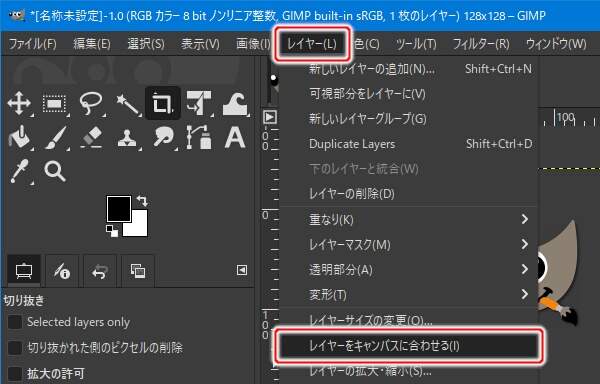Open the background white color swatch
The height and width of the screenshot is (384, 600).
[x=140, y=229]
